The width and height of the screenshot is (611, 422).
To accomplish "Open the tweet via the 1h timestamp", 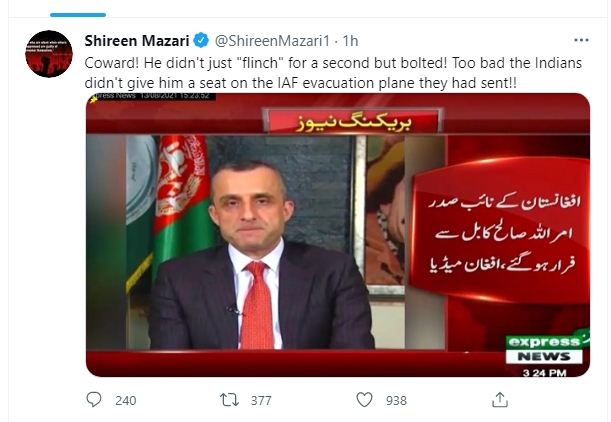I will 350,41.
